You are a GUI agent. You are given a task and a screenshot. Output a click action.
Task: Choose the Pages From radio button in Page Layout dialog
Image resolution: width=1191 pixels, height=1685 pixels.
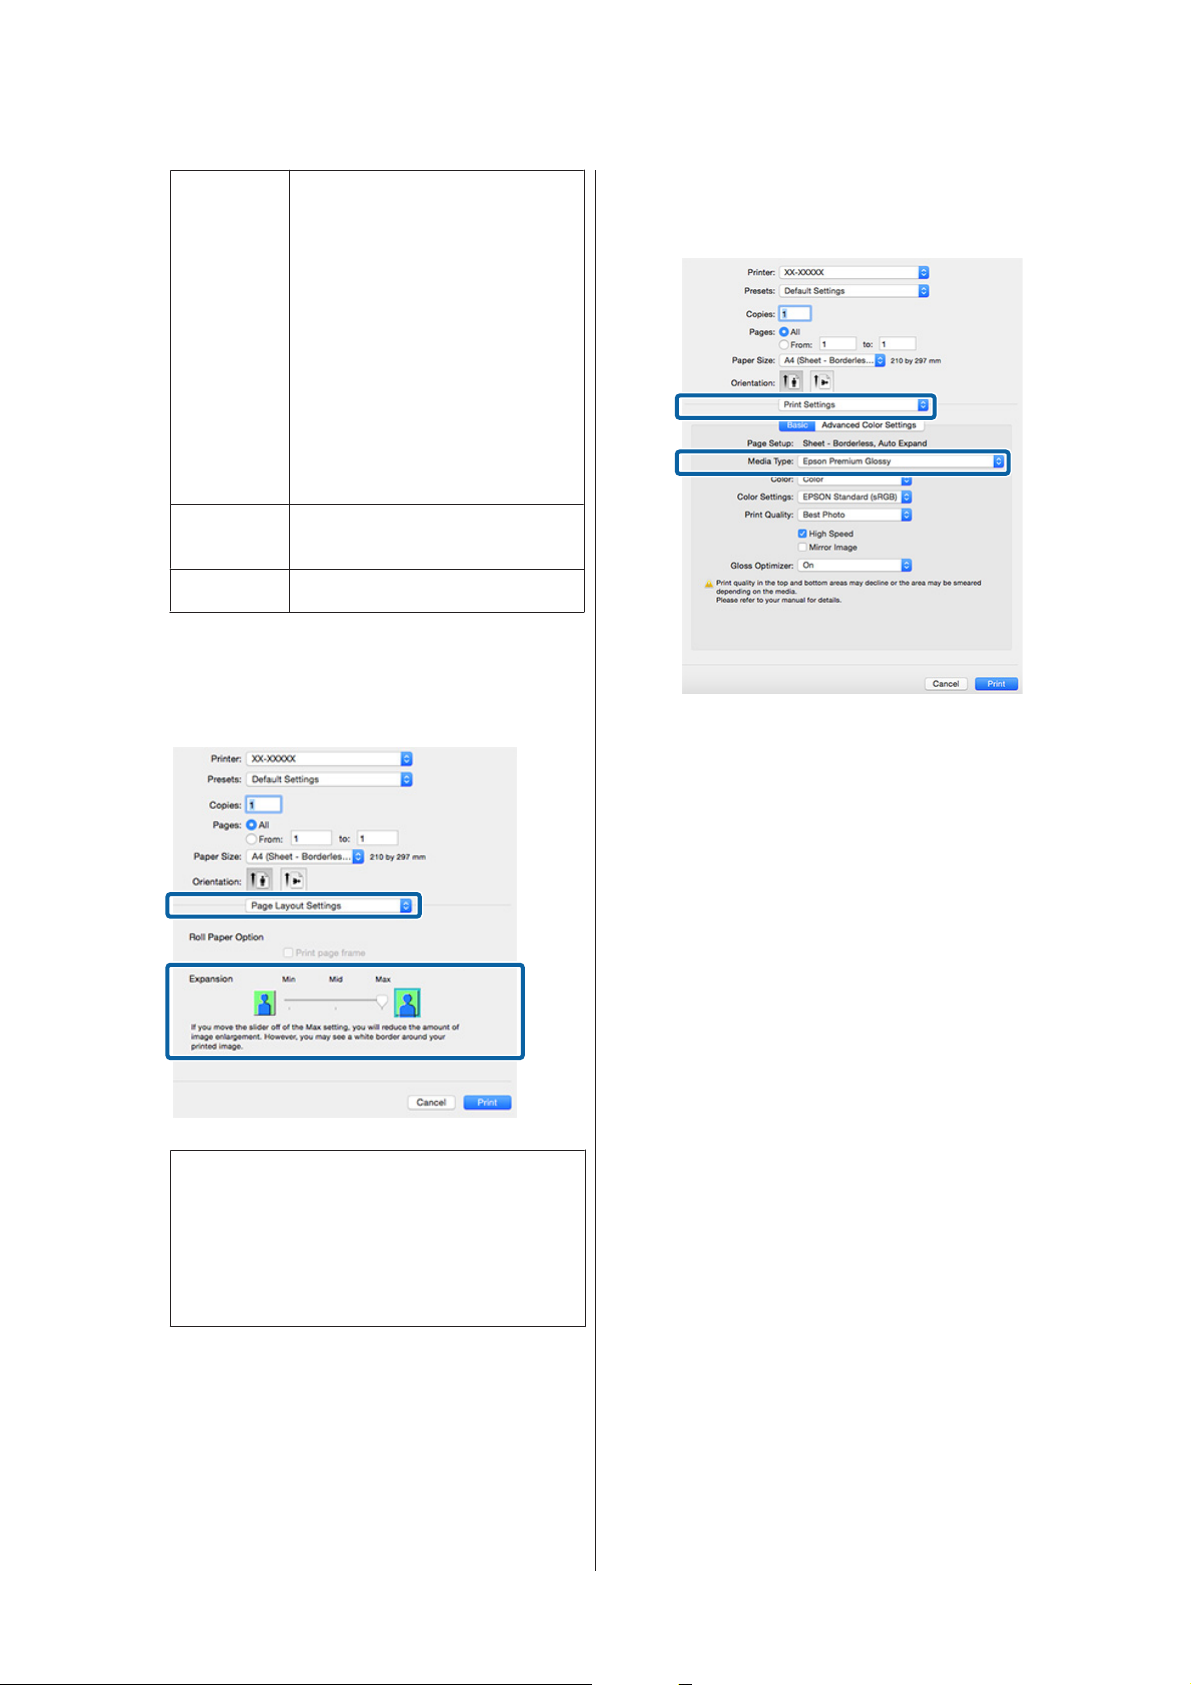point(251,839)
